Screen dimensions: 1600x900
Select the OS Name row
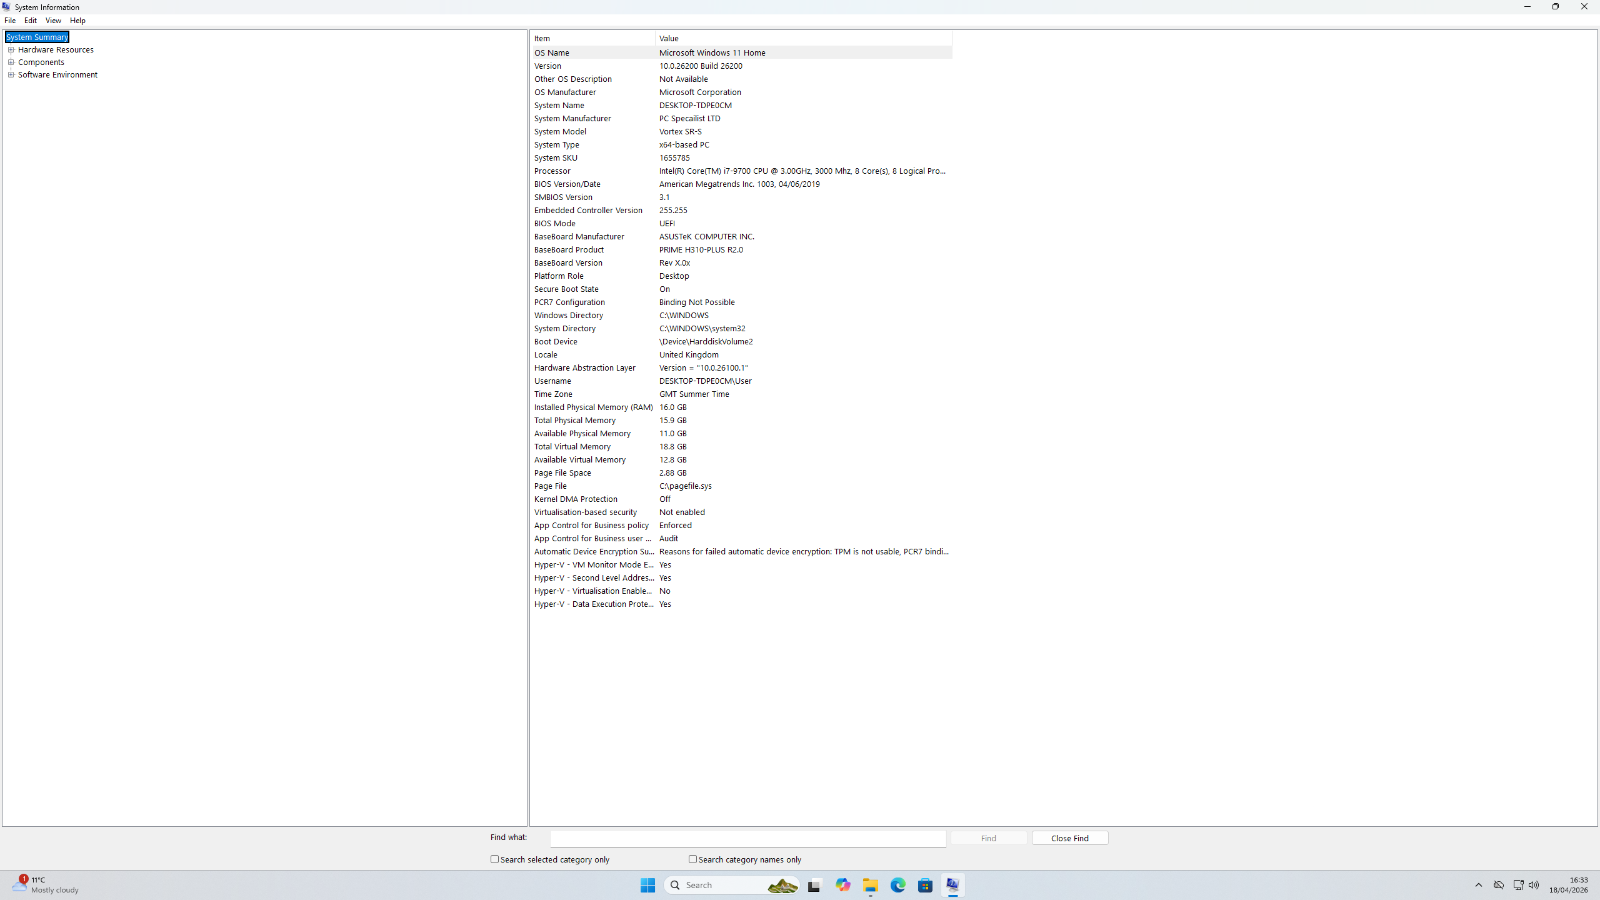tap(741, 53)
